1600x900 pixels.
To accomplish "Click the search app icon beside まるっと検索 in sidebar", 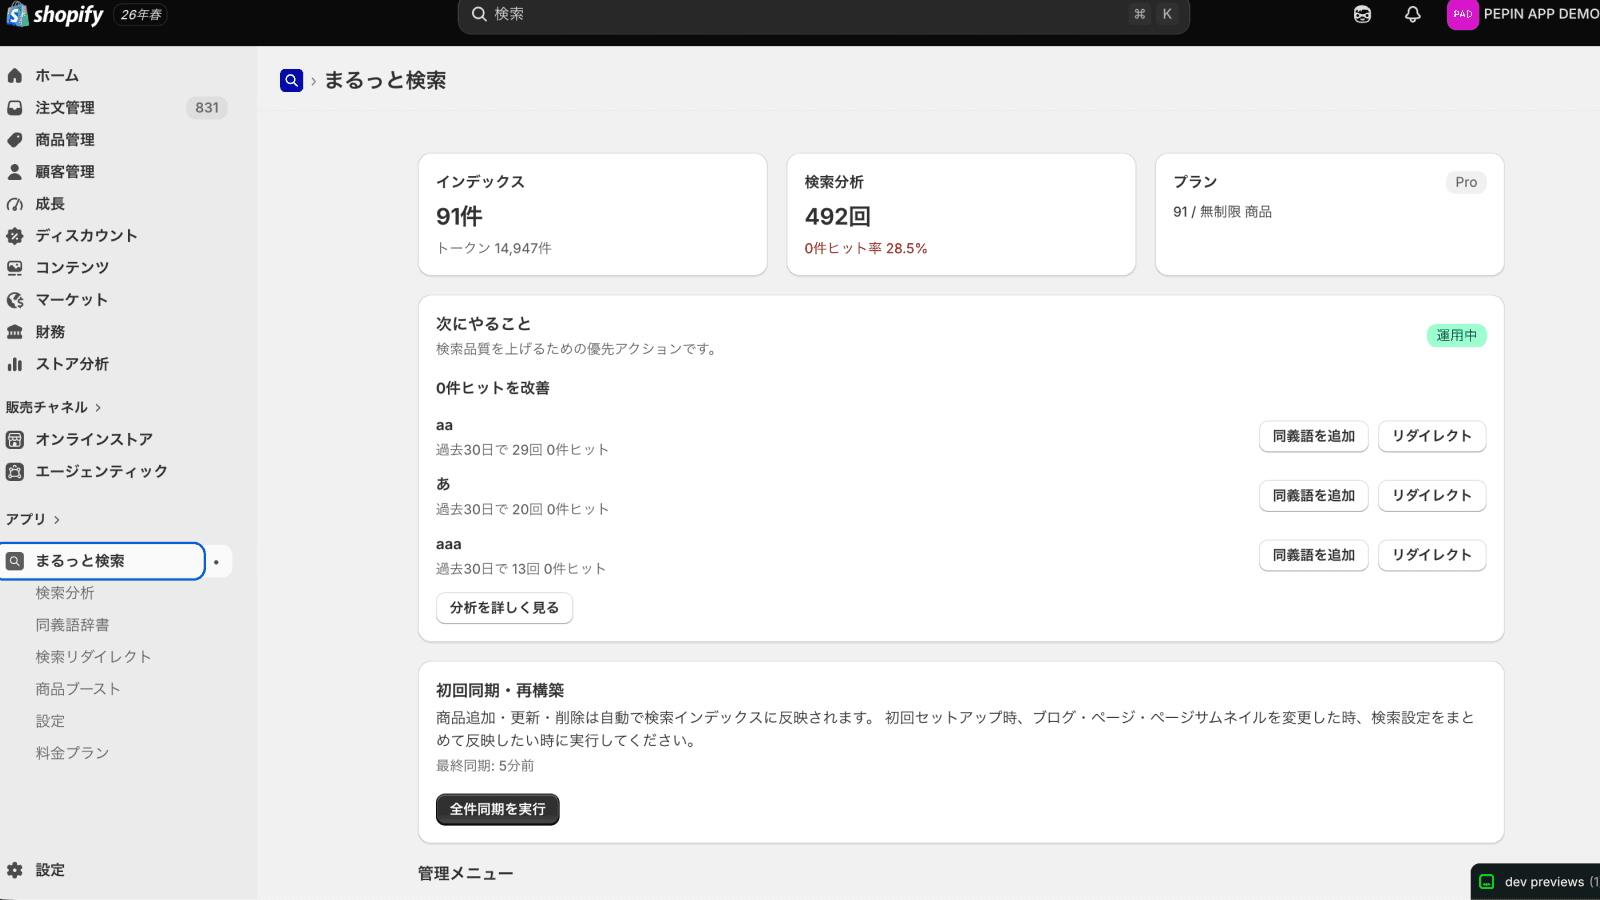I will point(15,561).
